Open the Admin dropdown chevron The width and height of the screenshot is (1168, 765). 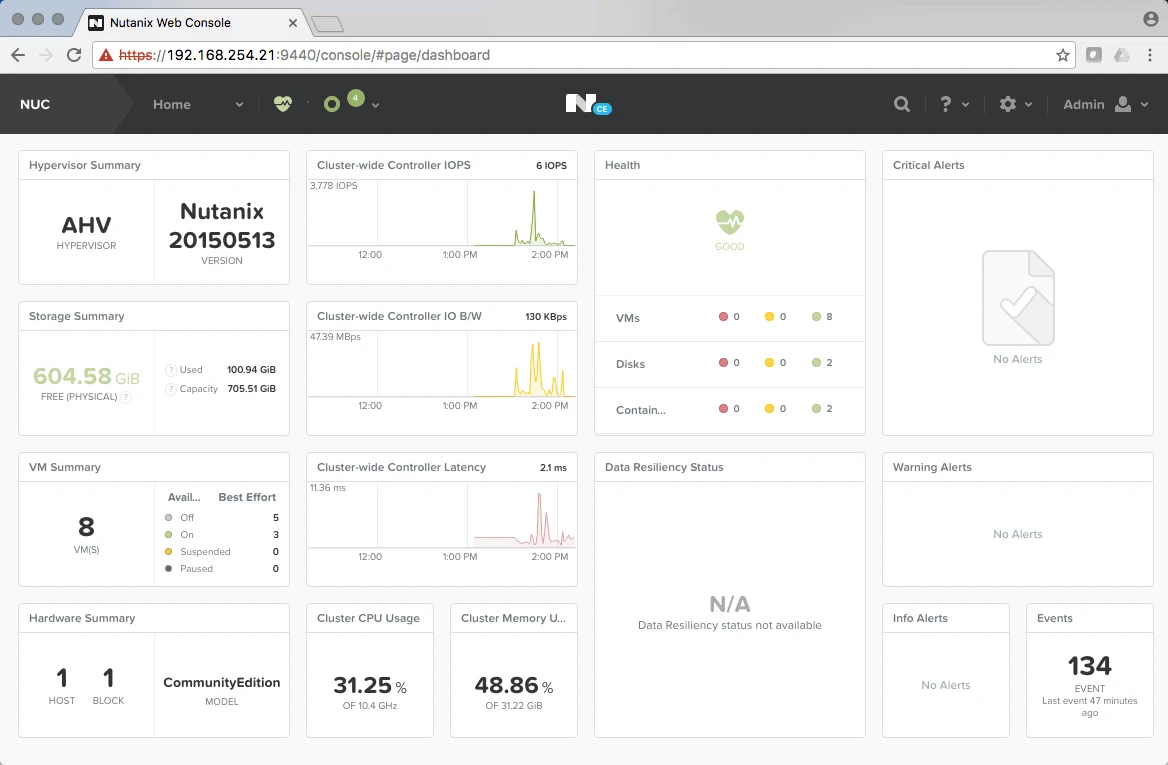[1145, 104]
